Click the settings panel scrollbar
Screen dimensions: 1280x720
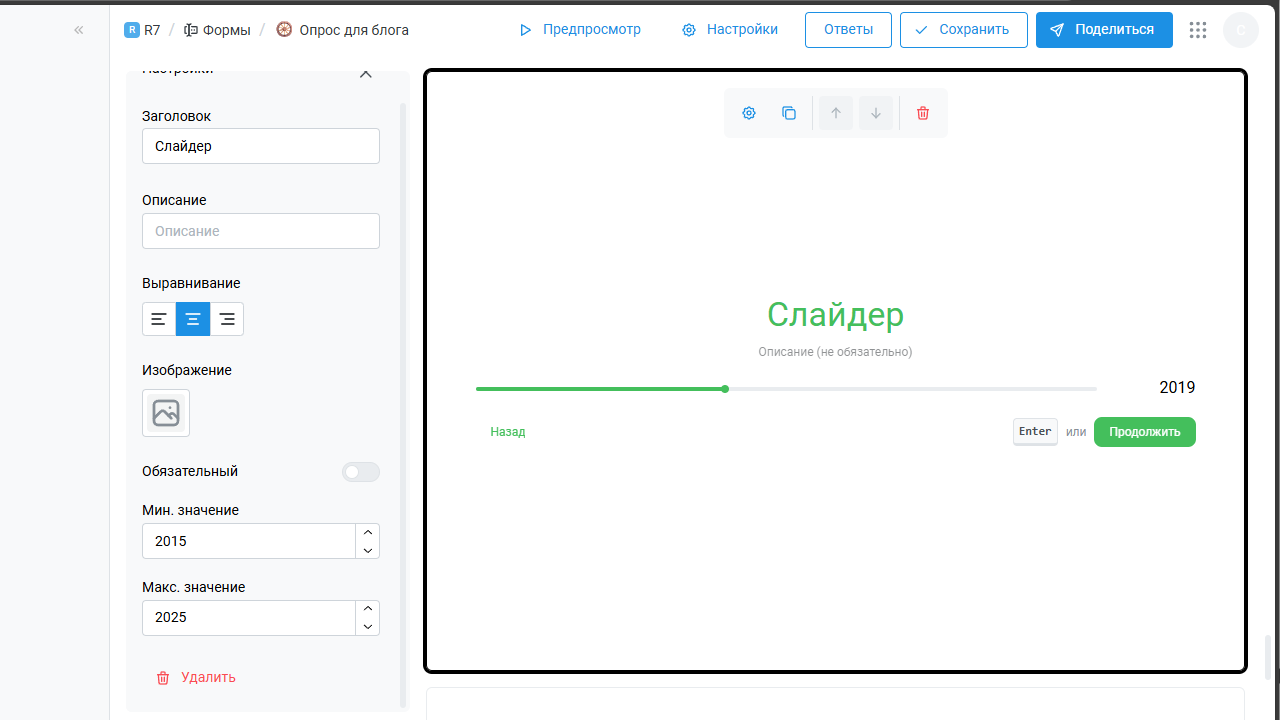pyautogui.click(x=403, y=405)
